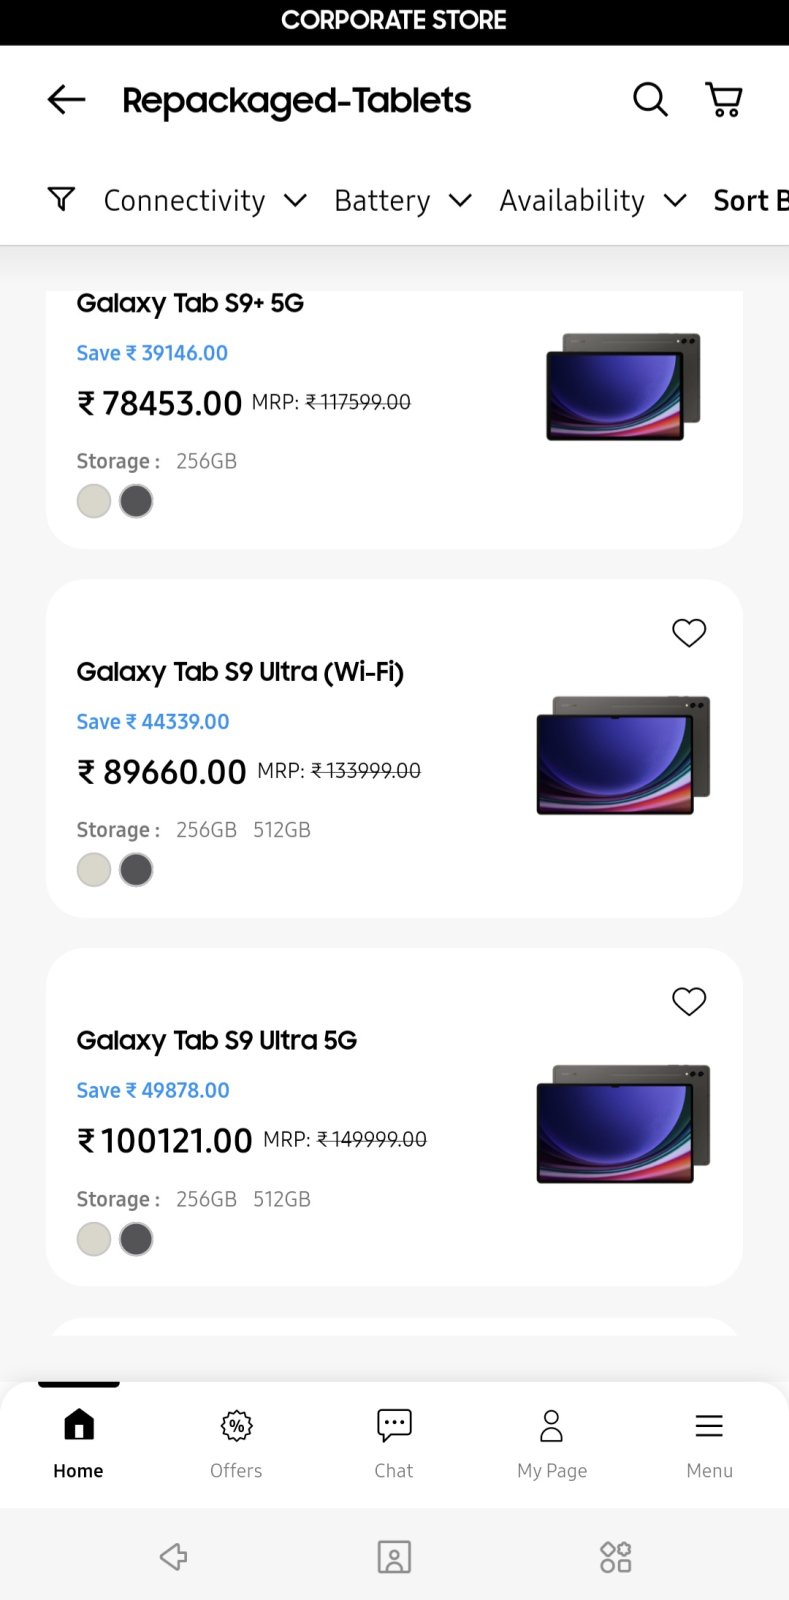Open the shopping cart
The width and height of the screenshot is (789, 1600).
pyautogui.click(x=724, y=100)
